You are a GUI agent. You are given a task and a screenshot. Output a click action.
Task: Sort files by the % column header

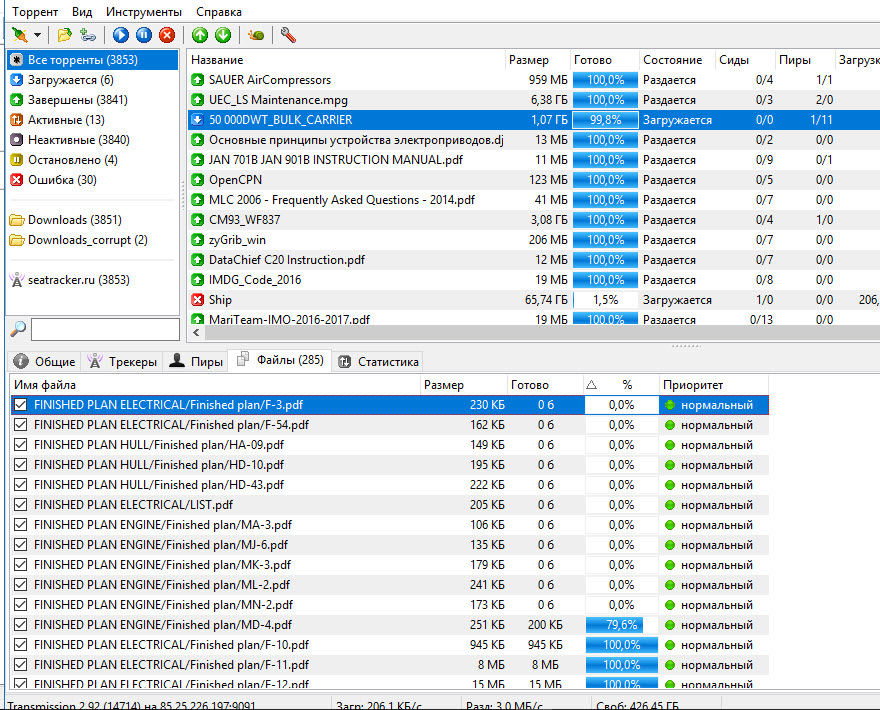[627, 384]
